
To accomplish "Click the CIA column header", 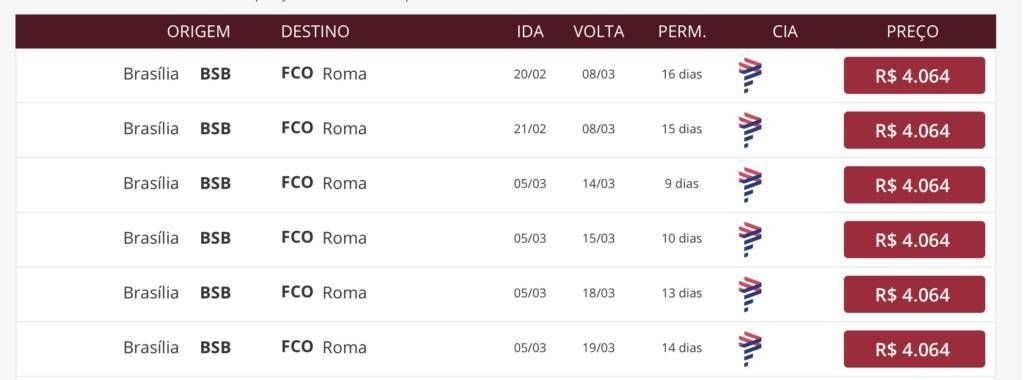I will [x=784, y=31].
